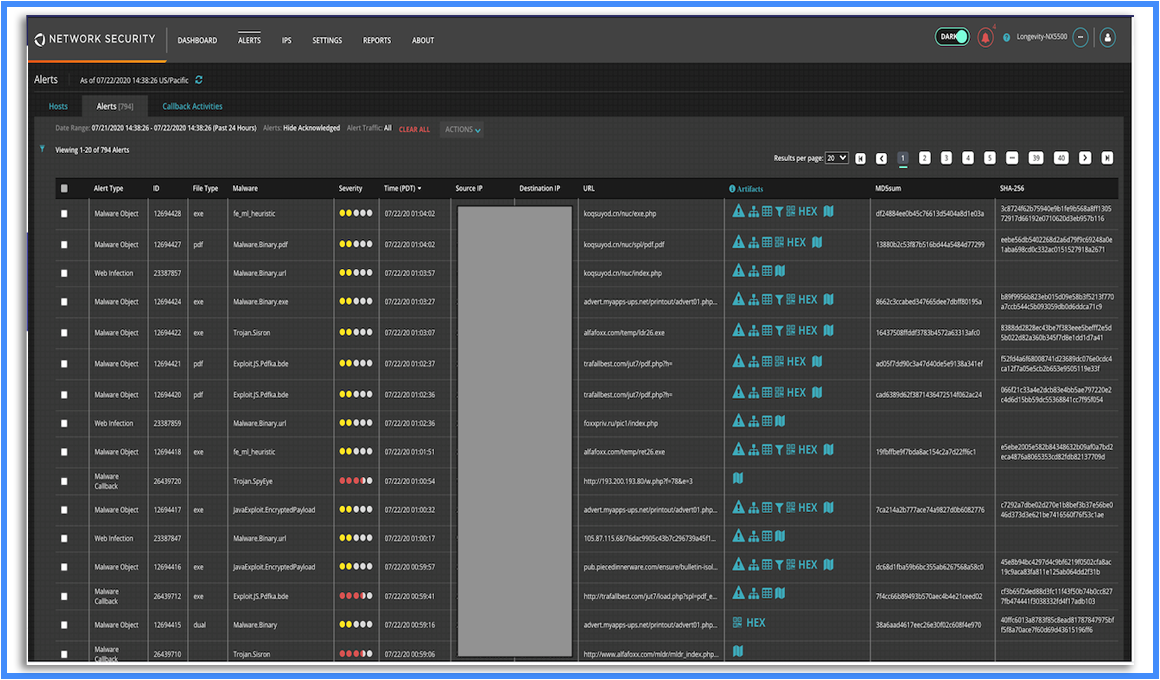Switch to the Callback Activities tab
This screenshot has height=680, width=1160.
tap(192, 106)
